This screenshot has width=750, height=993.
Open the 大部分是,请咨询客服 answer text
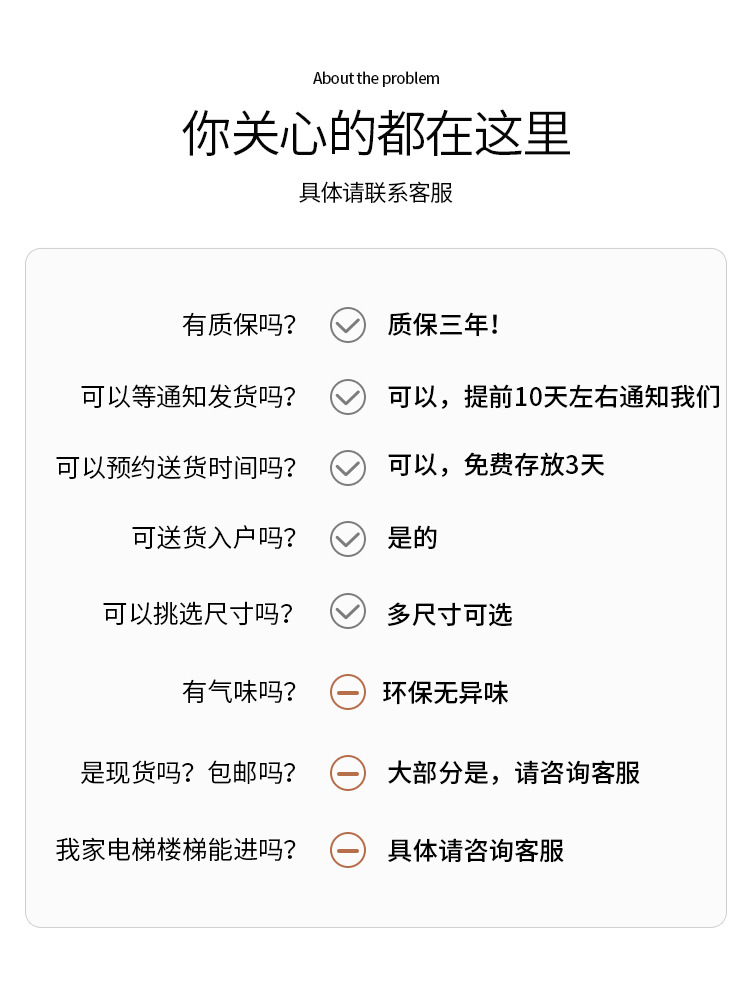(514, 773)
